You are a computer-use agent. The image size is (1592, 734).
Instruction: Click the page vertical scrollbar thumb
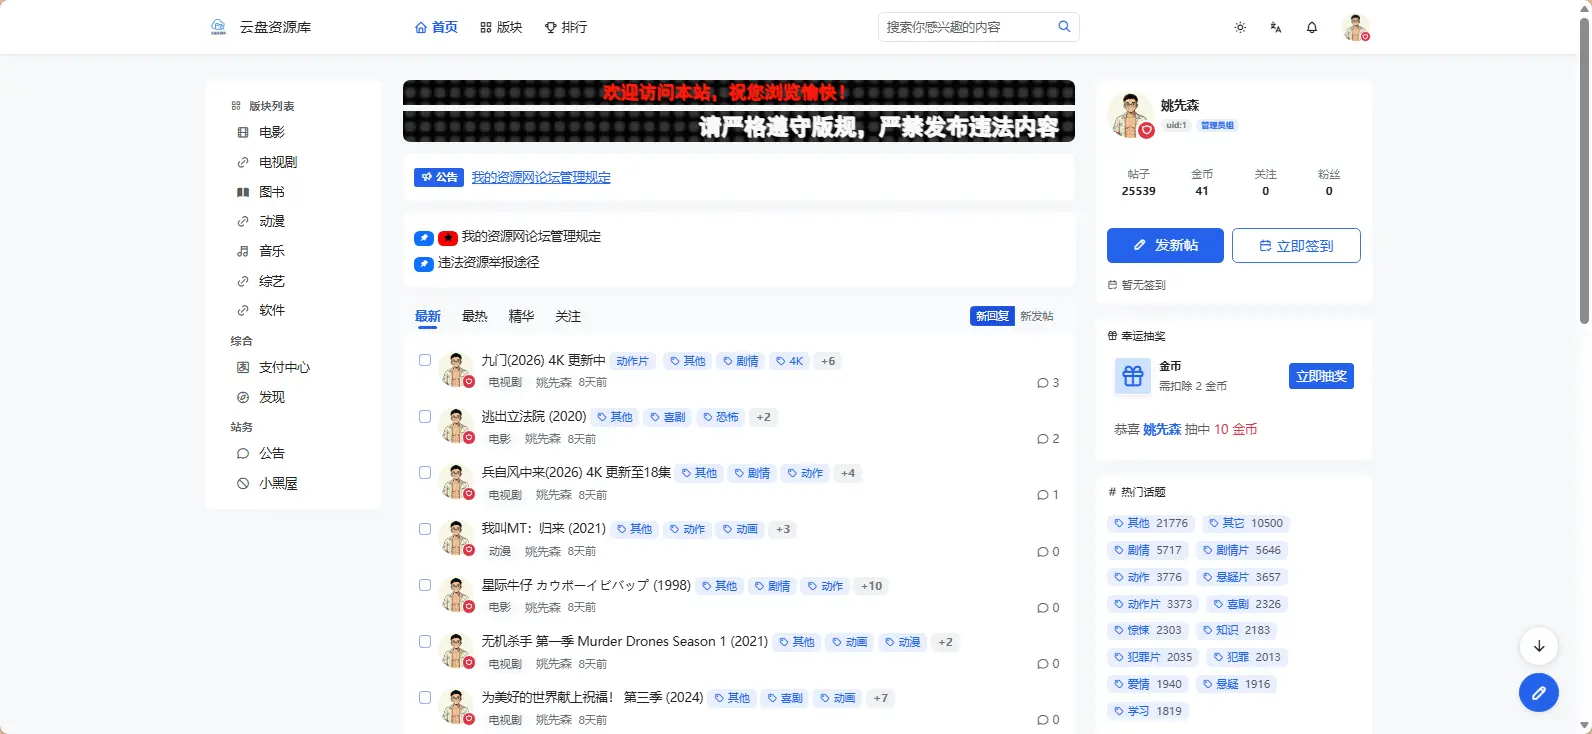click(1584, 170)
